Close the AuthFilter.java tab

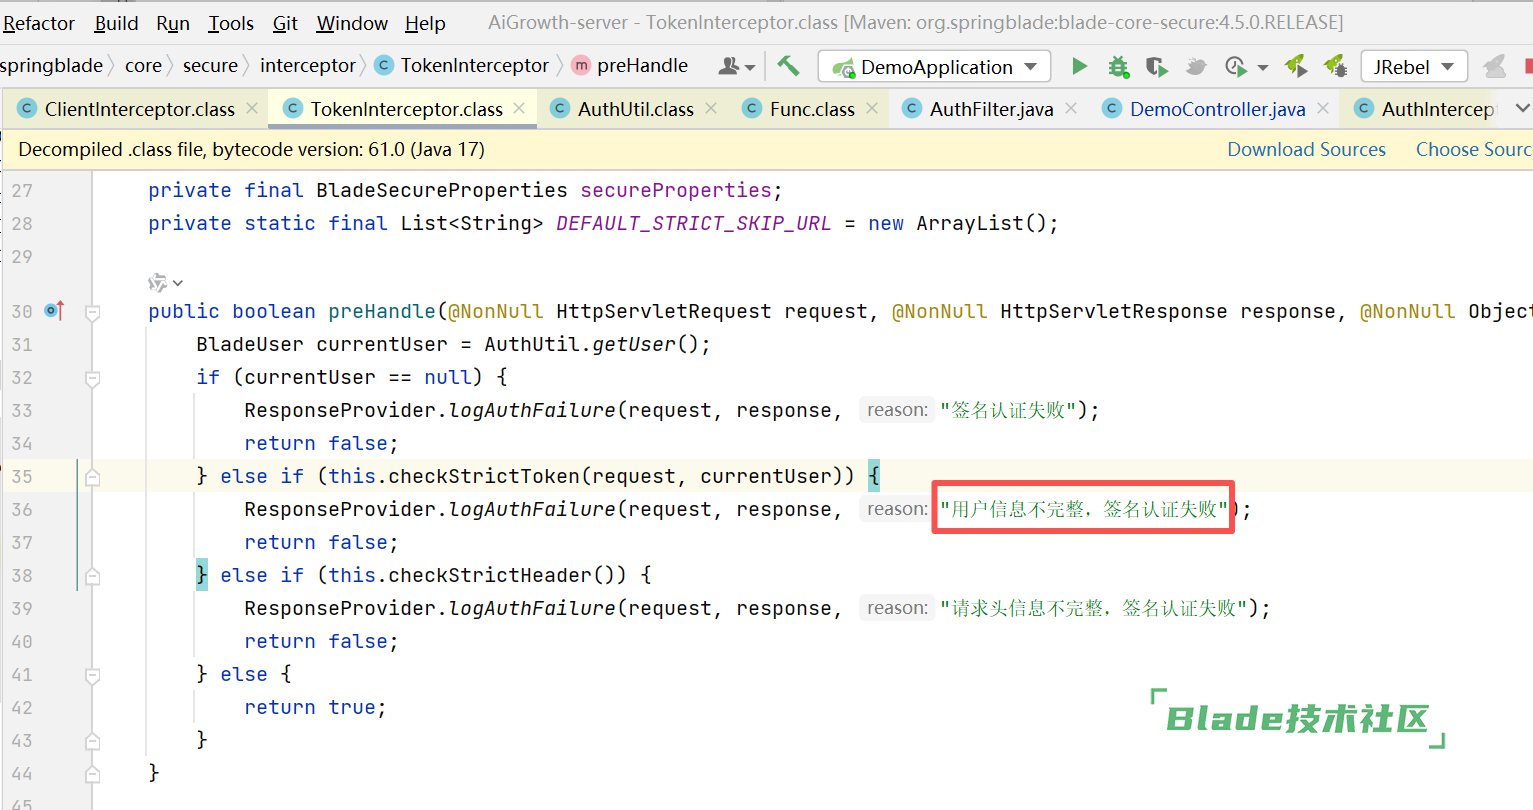click(1071, 108)
